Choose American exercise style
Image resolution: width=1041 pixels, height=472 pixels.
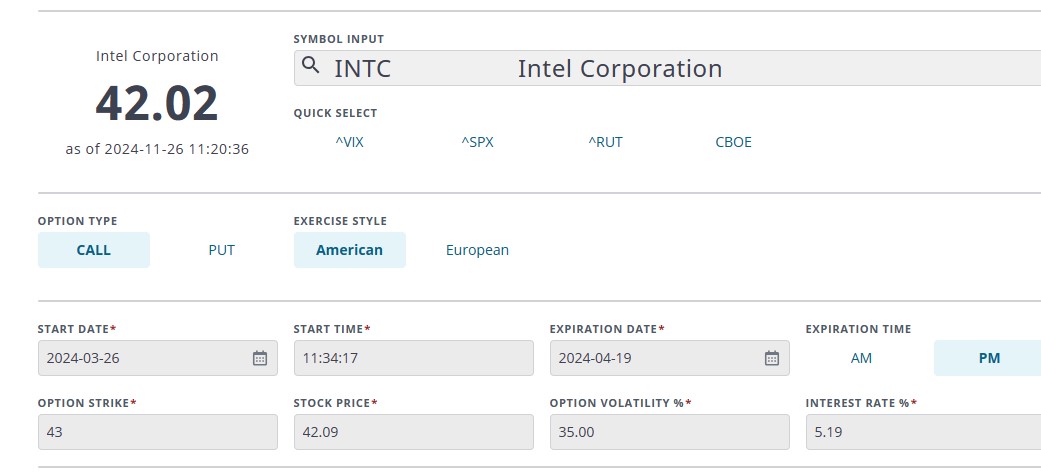click(x=349, y=250)
